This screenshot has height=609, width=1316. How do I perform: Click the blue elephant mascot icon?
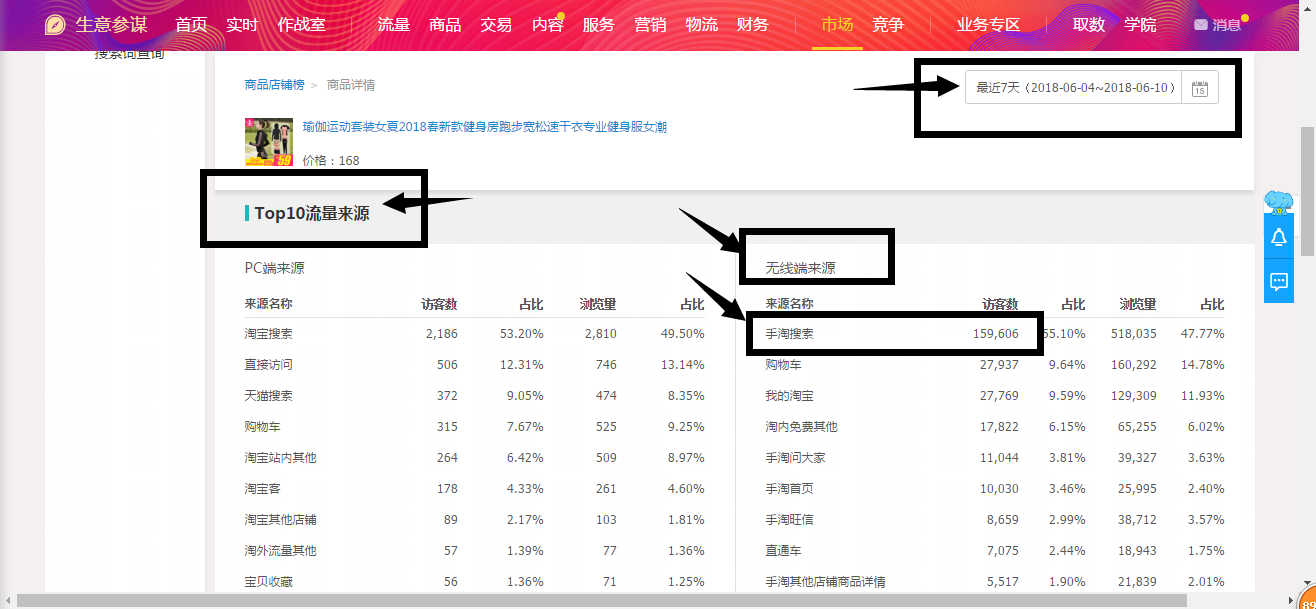point(1278,203)
